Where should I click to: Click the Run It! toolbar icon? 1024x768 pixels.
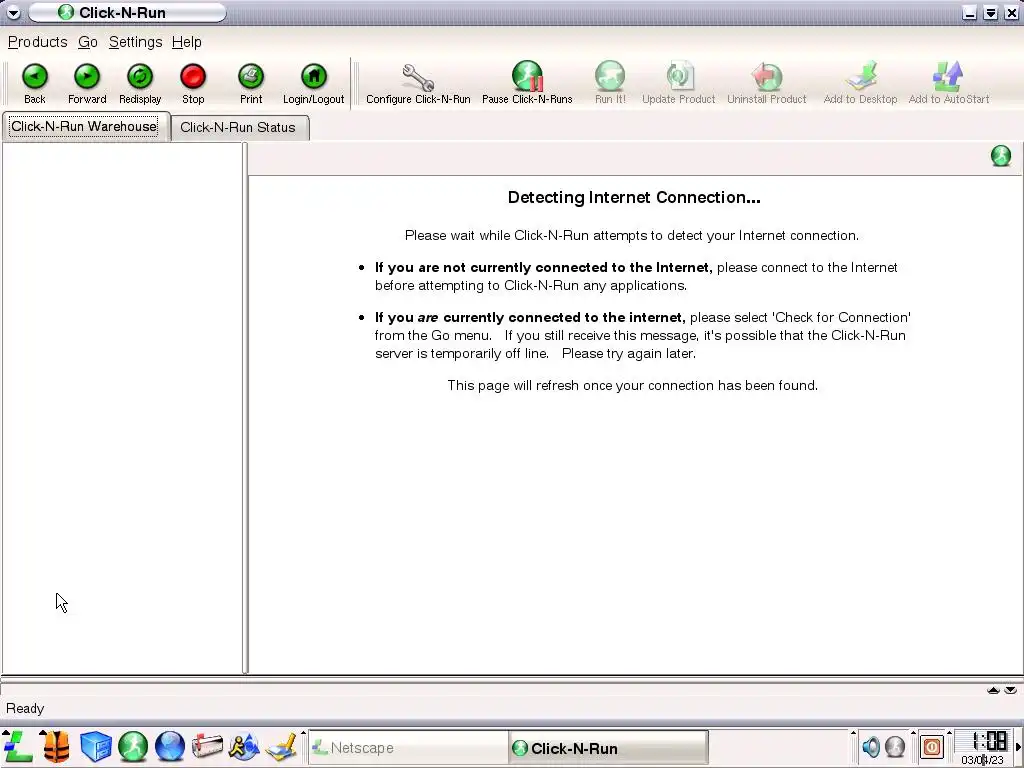(610, 84)
